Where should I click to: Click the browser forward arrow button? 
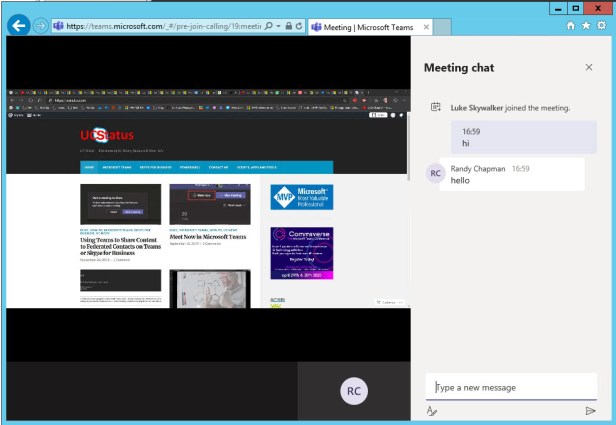[x=38, y=25]
